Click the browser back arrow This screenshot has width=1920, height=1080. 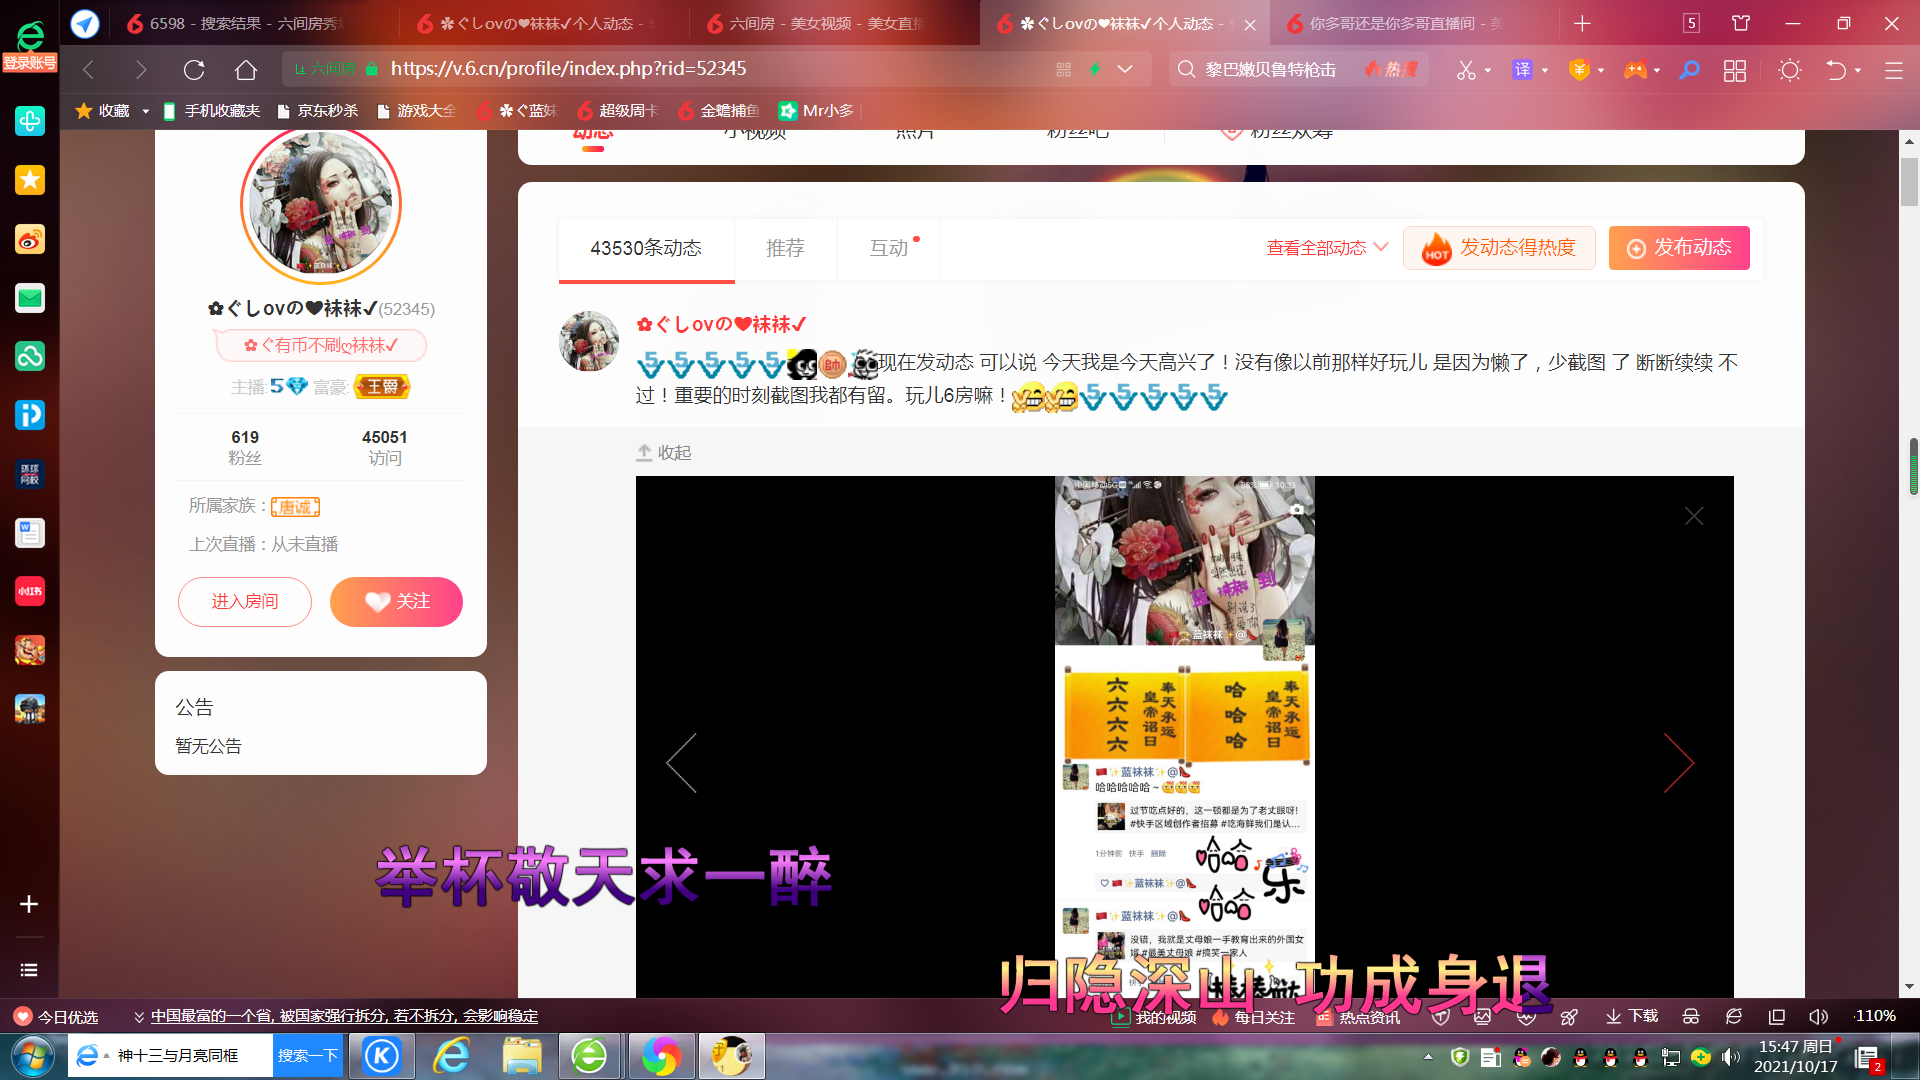pos(88,69)
